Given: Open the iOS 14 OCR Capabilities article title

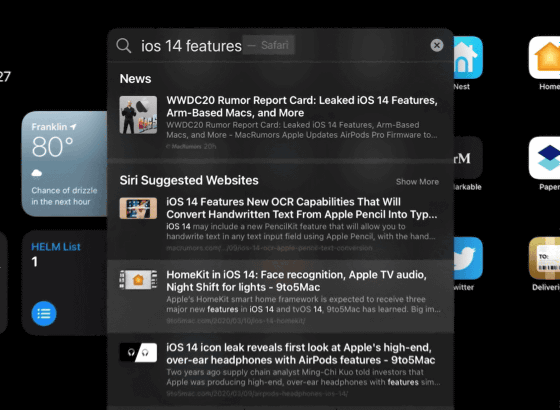Looking at the screenshot, I should pos(302,208).
